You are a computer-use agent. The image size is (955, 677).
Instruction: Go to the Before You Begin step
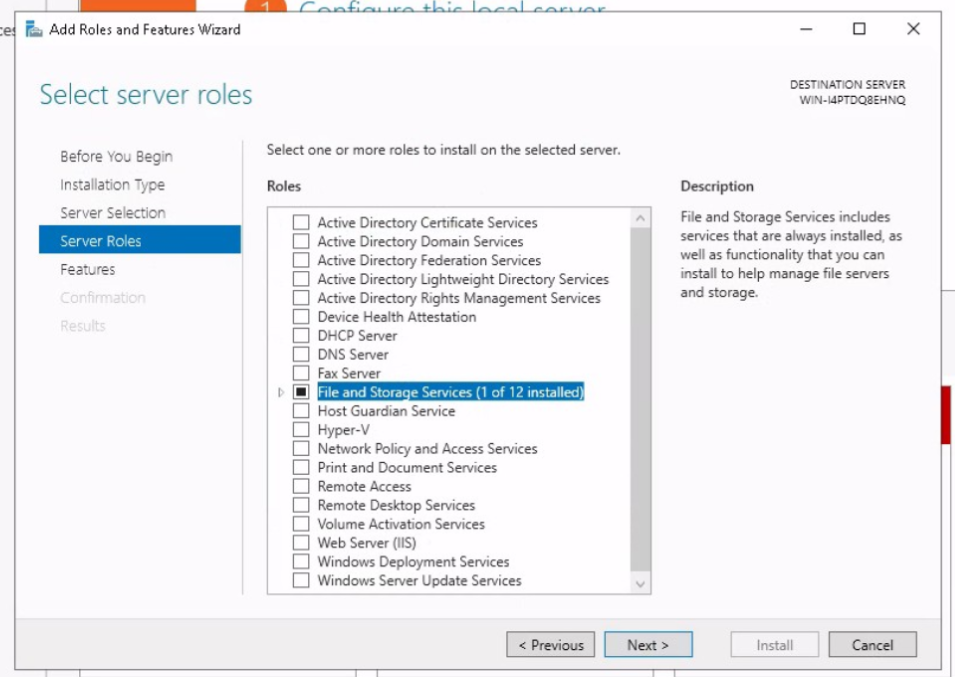tap(116, 157)
